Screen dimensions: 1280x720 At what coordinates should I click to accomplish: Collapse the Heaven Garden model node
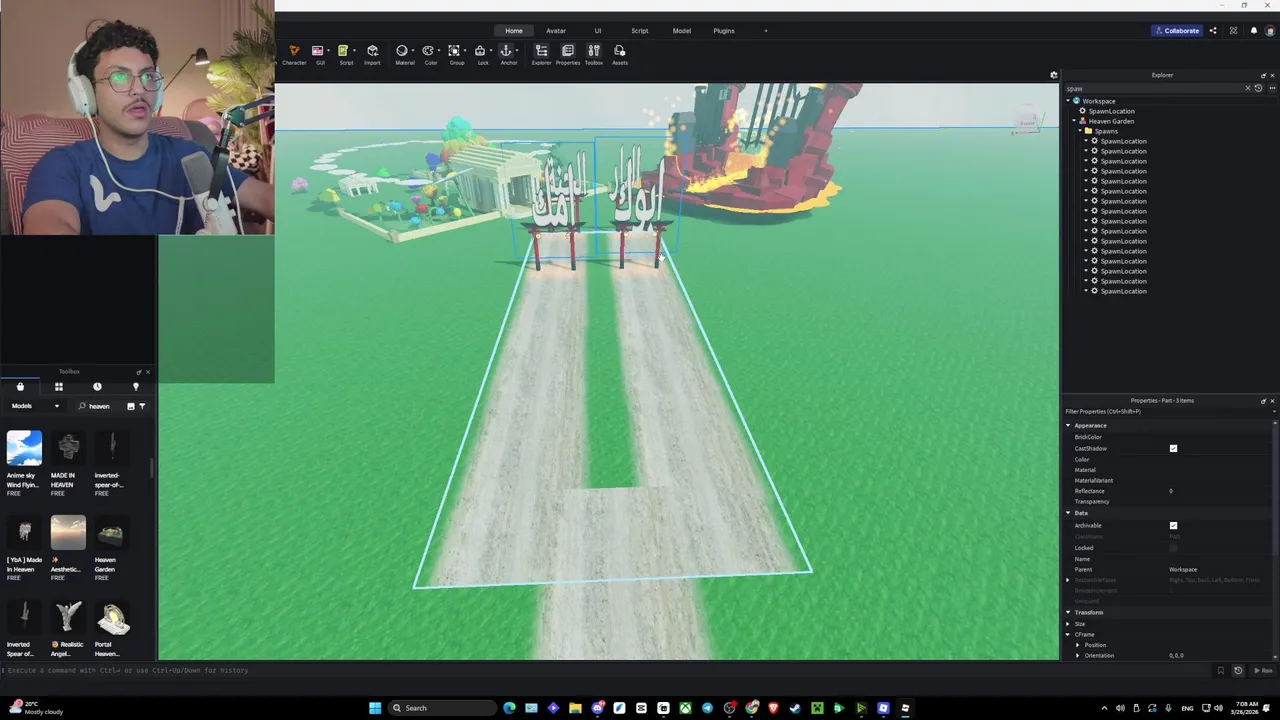pos(1075,121)
